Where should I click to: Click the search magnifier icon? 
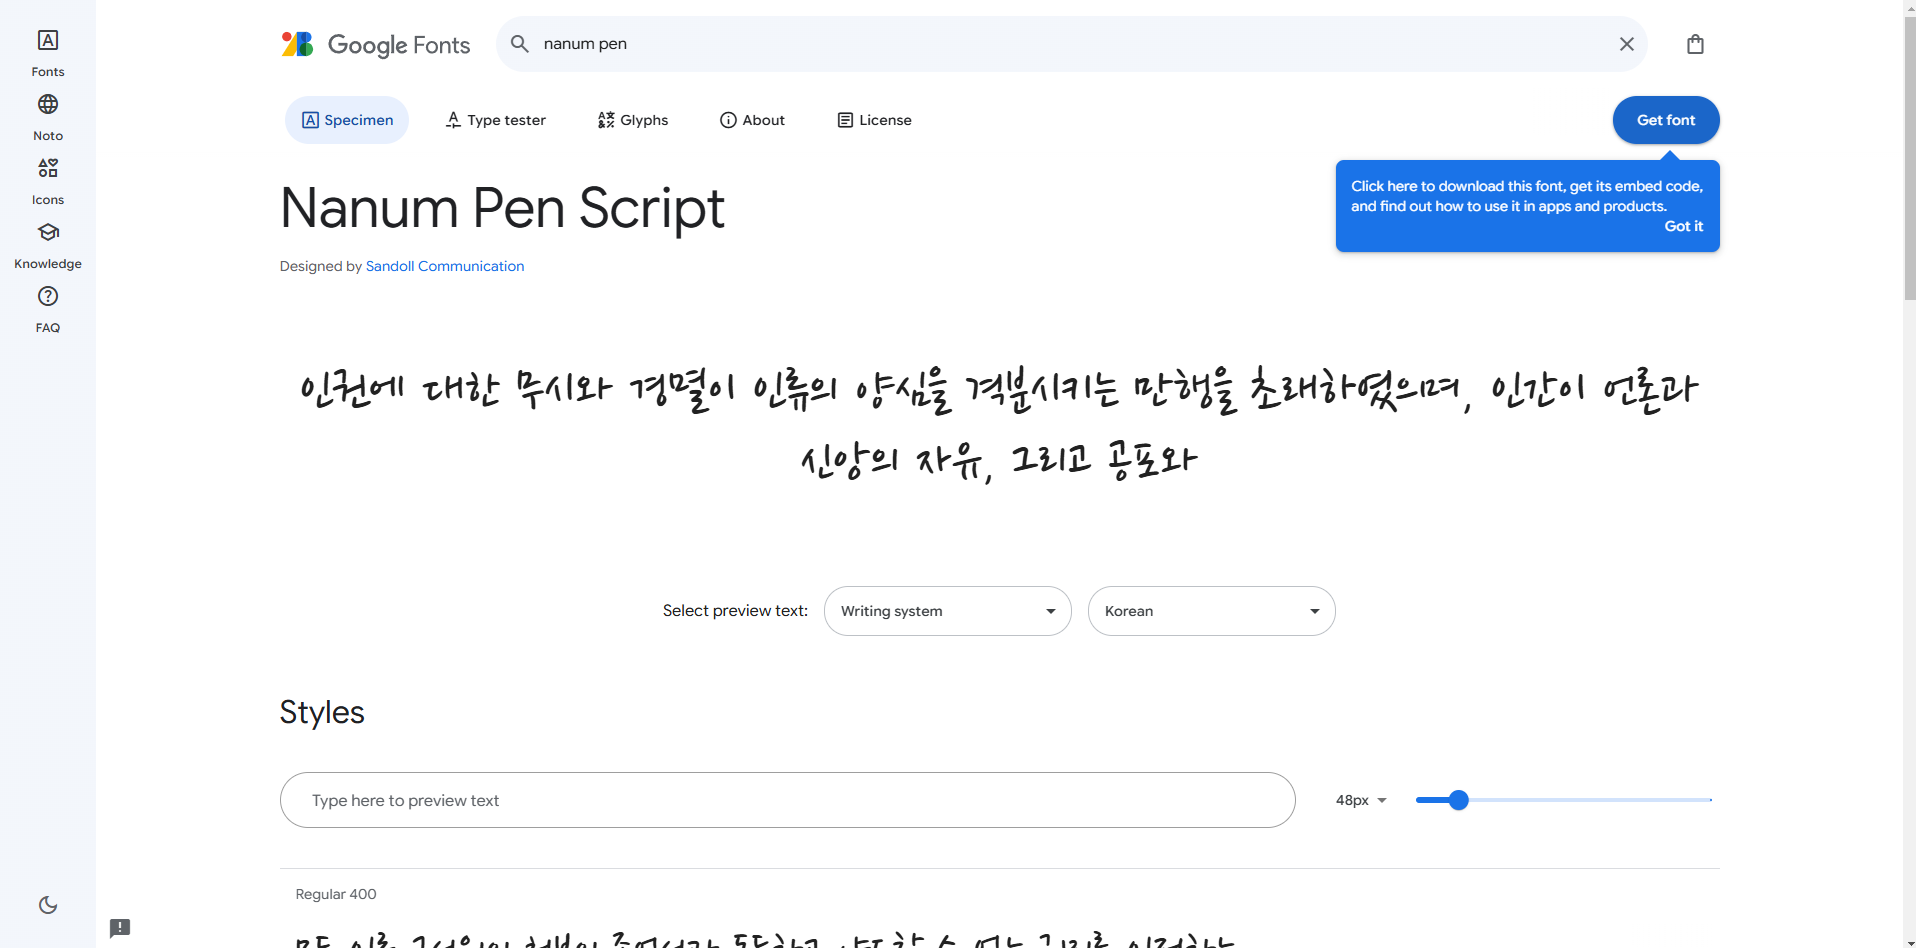click(520, 44)
